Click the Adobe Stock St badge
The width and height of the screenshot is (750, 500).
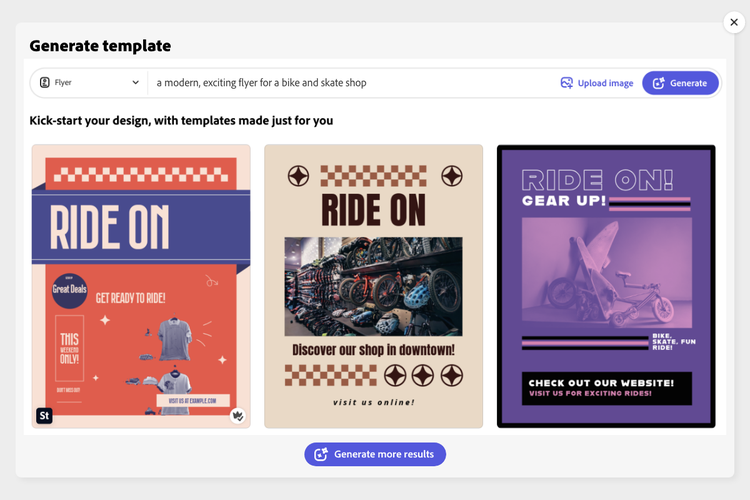pyautogui.click(x=44, y=415)
